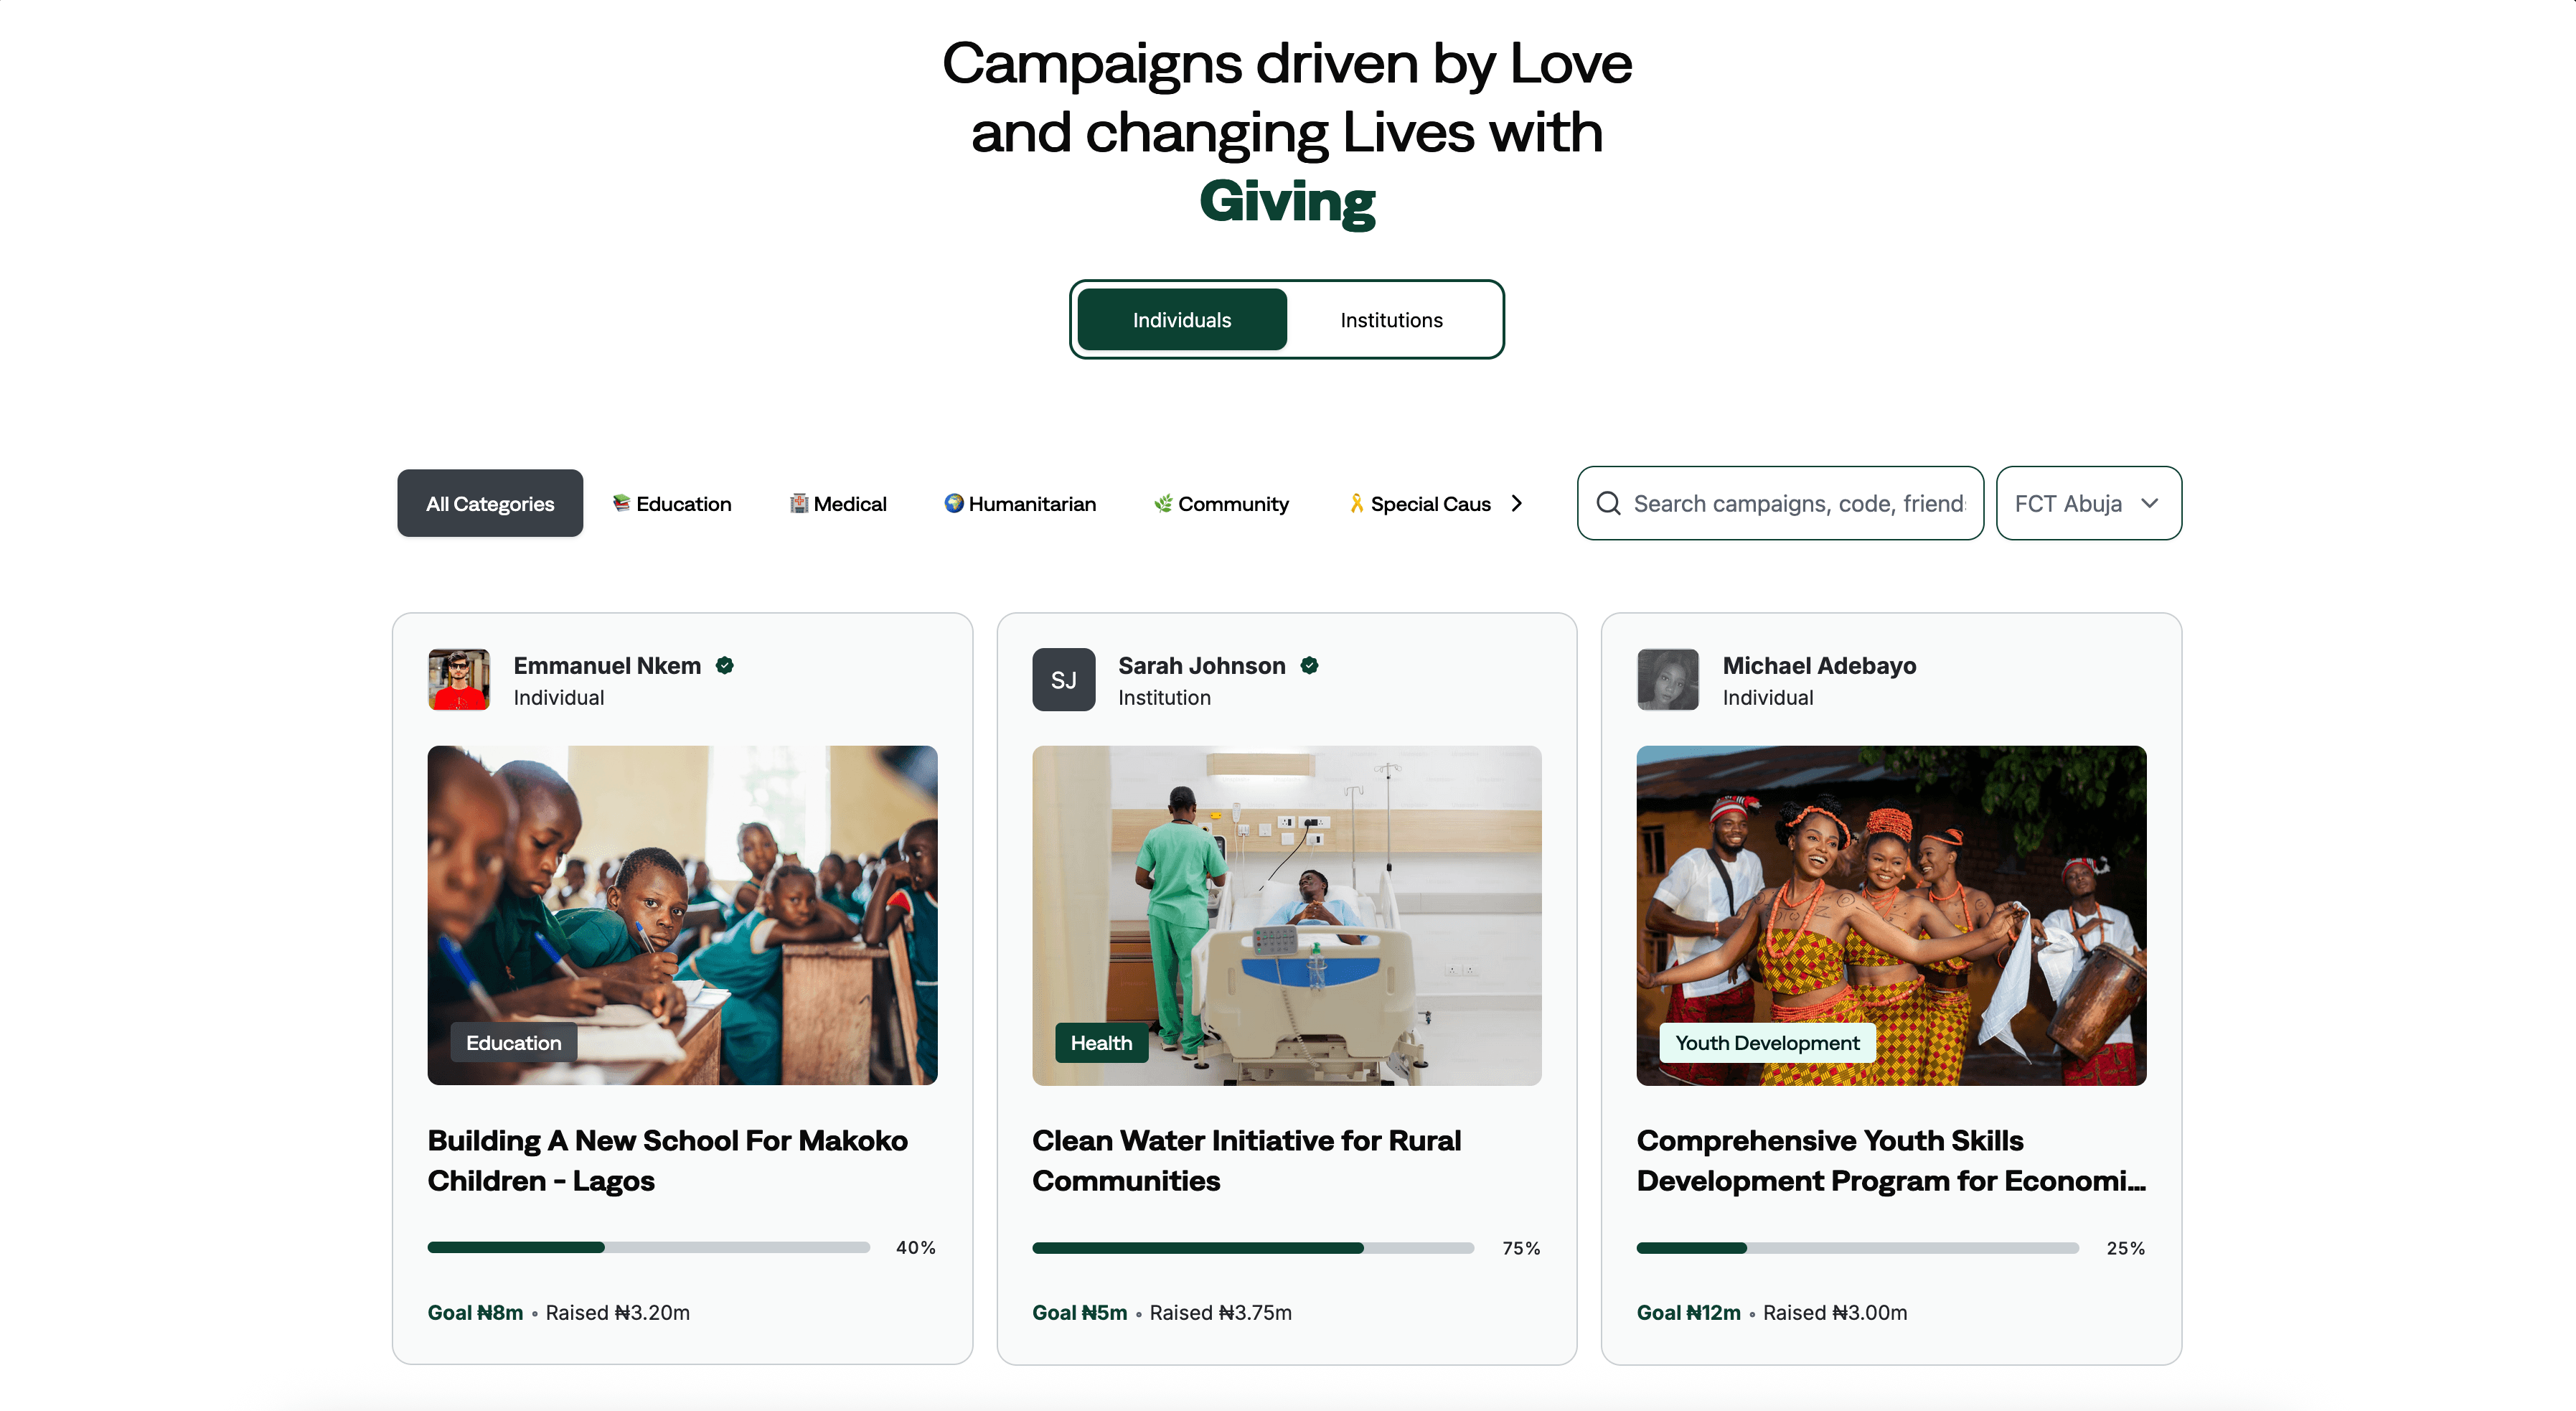Focus the Search campaigns input field

pyautogui.click(x=1798, y=503)
